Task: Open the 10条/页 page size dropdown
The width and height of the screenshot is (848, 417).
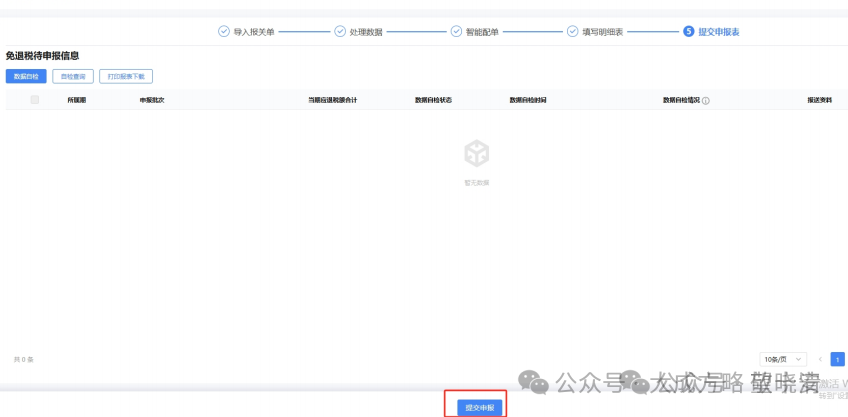Action: [x=783, y=359]
